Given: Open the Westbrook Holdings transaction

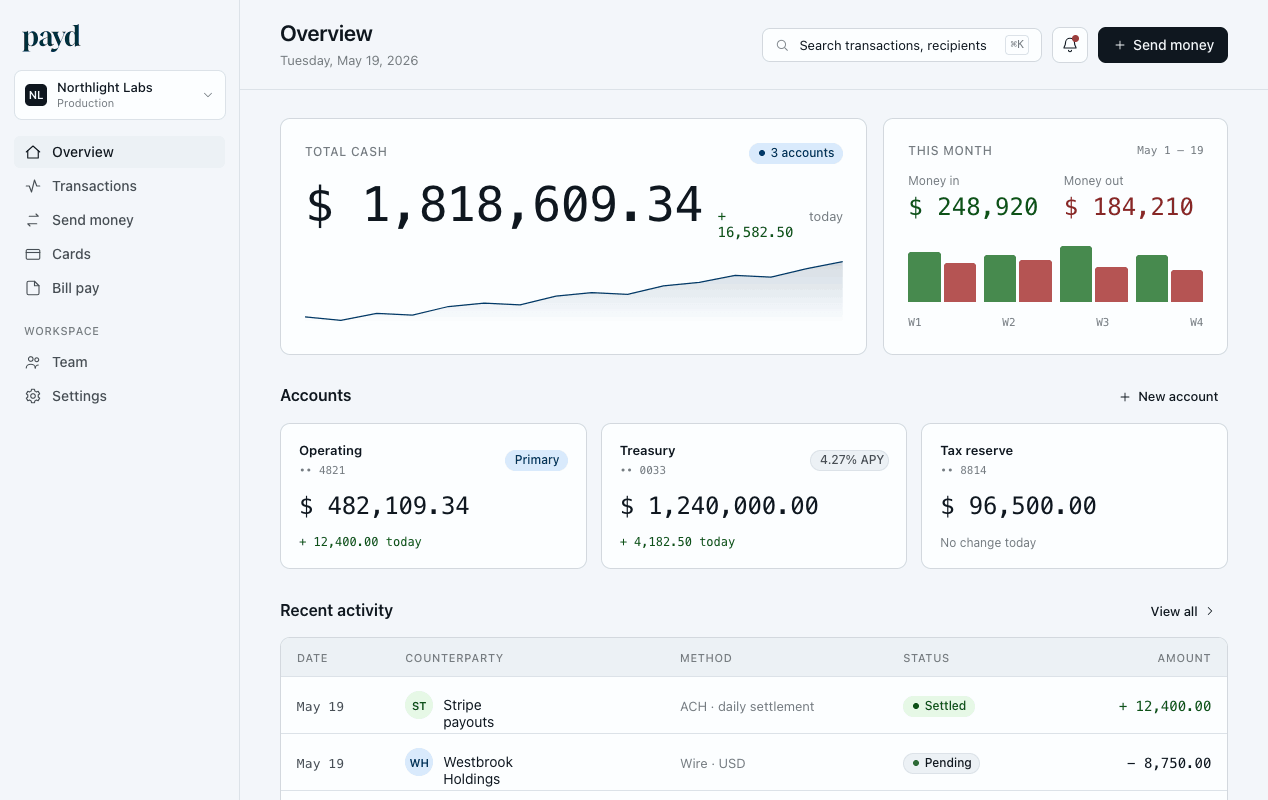Looking at the screenshot, I should tap(753, 763).
